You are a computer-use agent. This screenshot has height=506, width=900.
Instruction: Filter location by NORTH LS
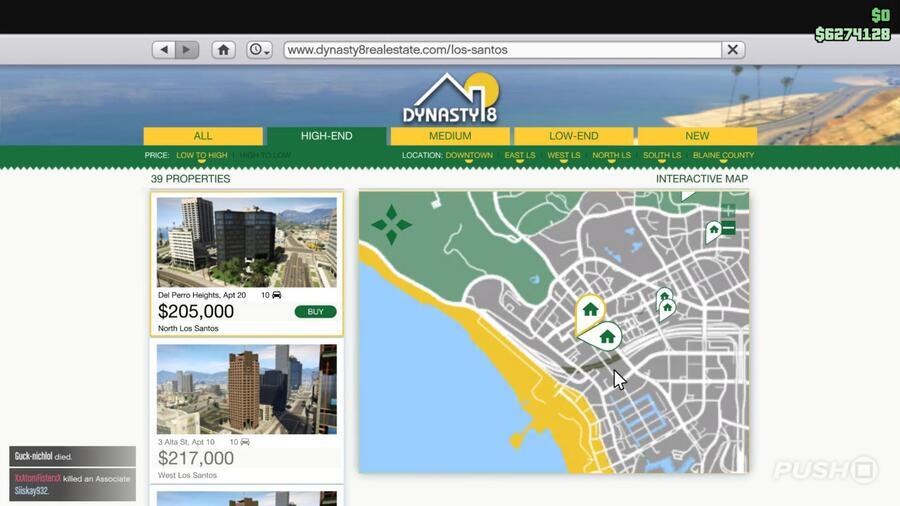(x=611, y=155)
